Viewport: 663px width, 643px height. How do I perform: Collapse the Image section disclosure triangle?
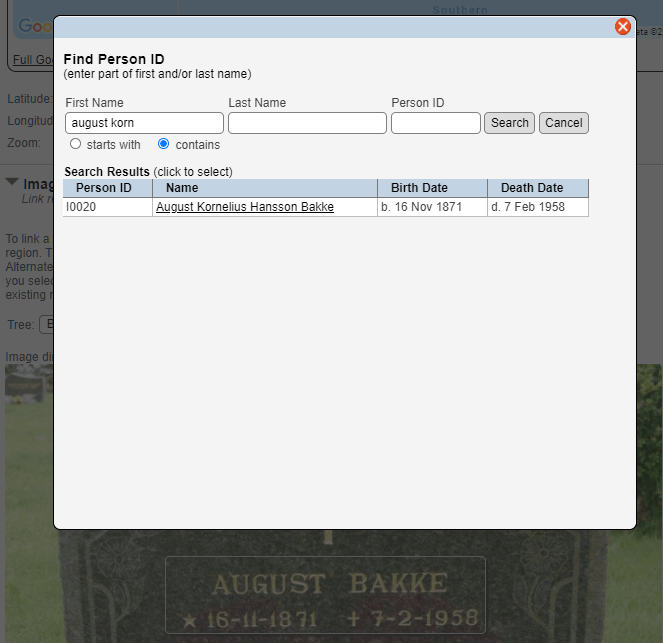pos(12,183)
